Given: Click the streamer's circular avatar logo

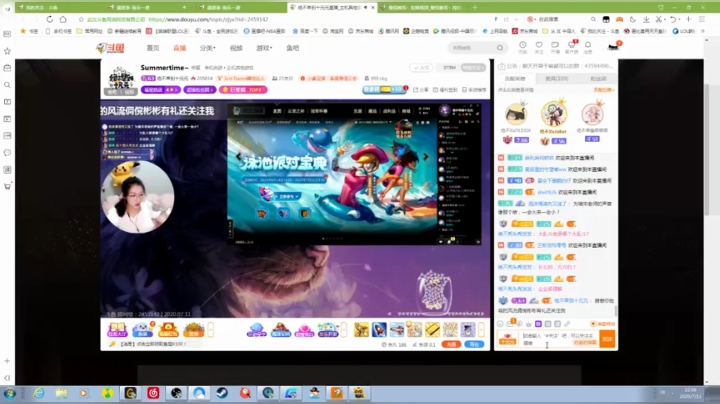Looking at the screenshot, I should pyautogui.click(x=121, y=79).
